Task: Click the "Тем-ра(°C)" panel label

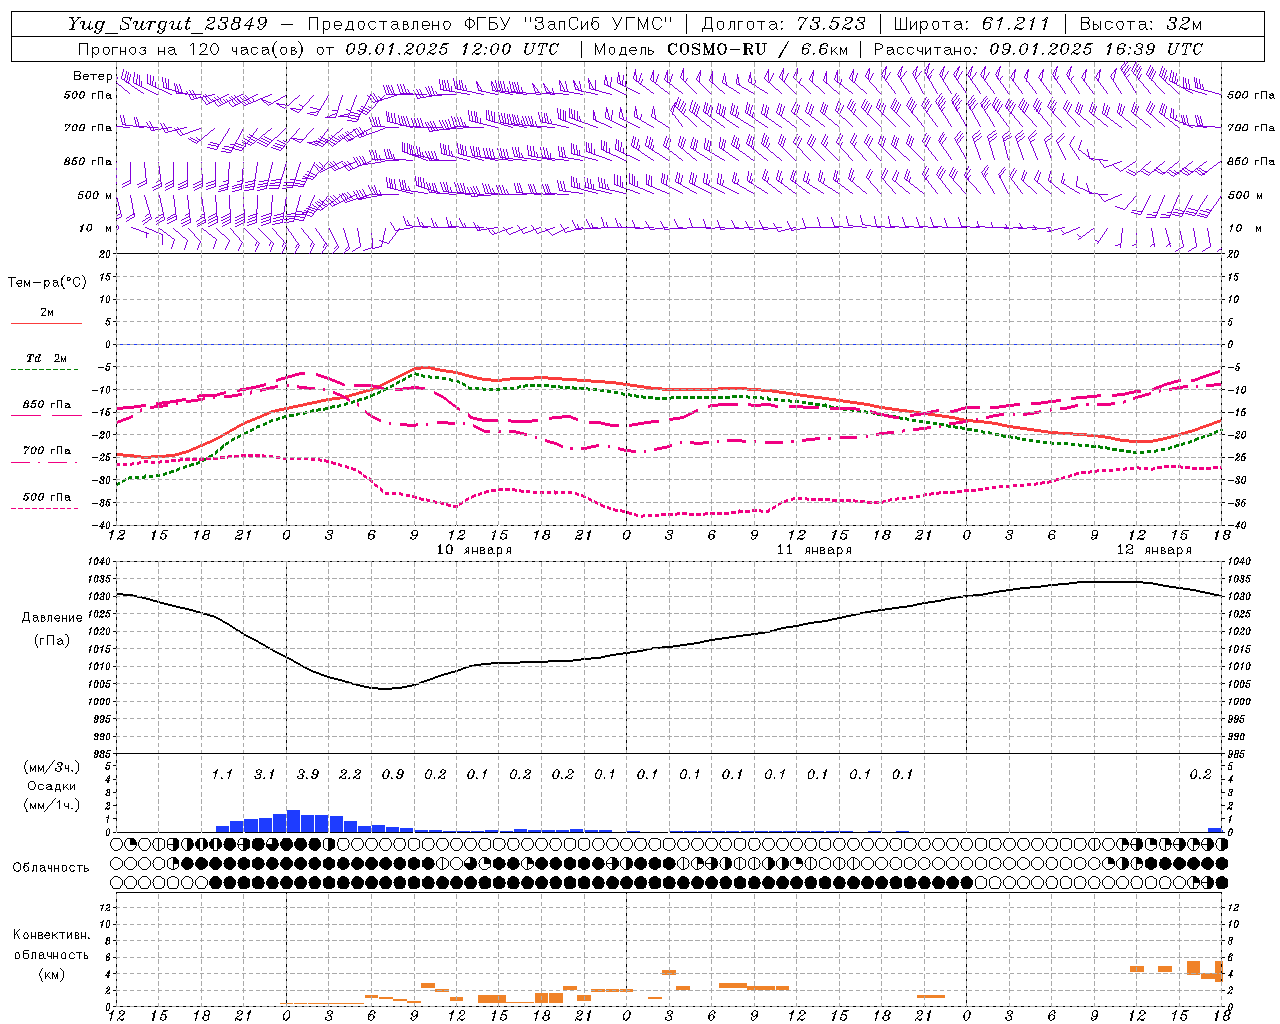Action: (x=47, y=283)
